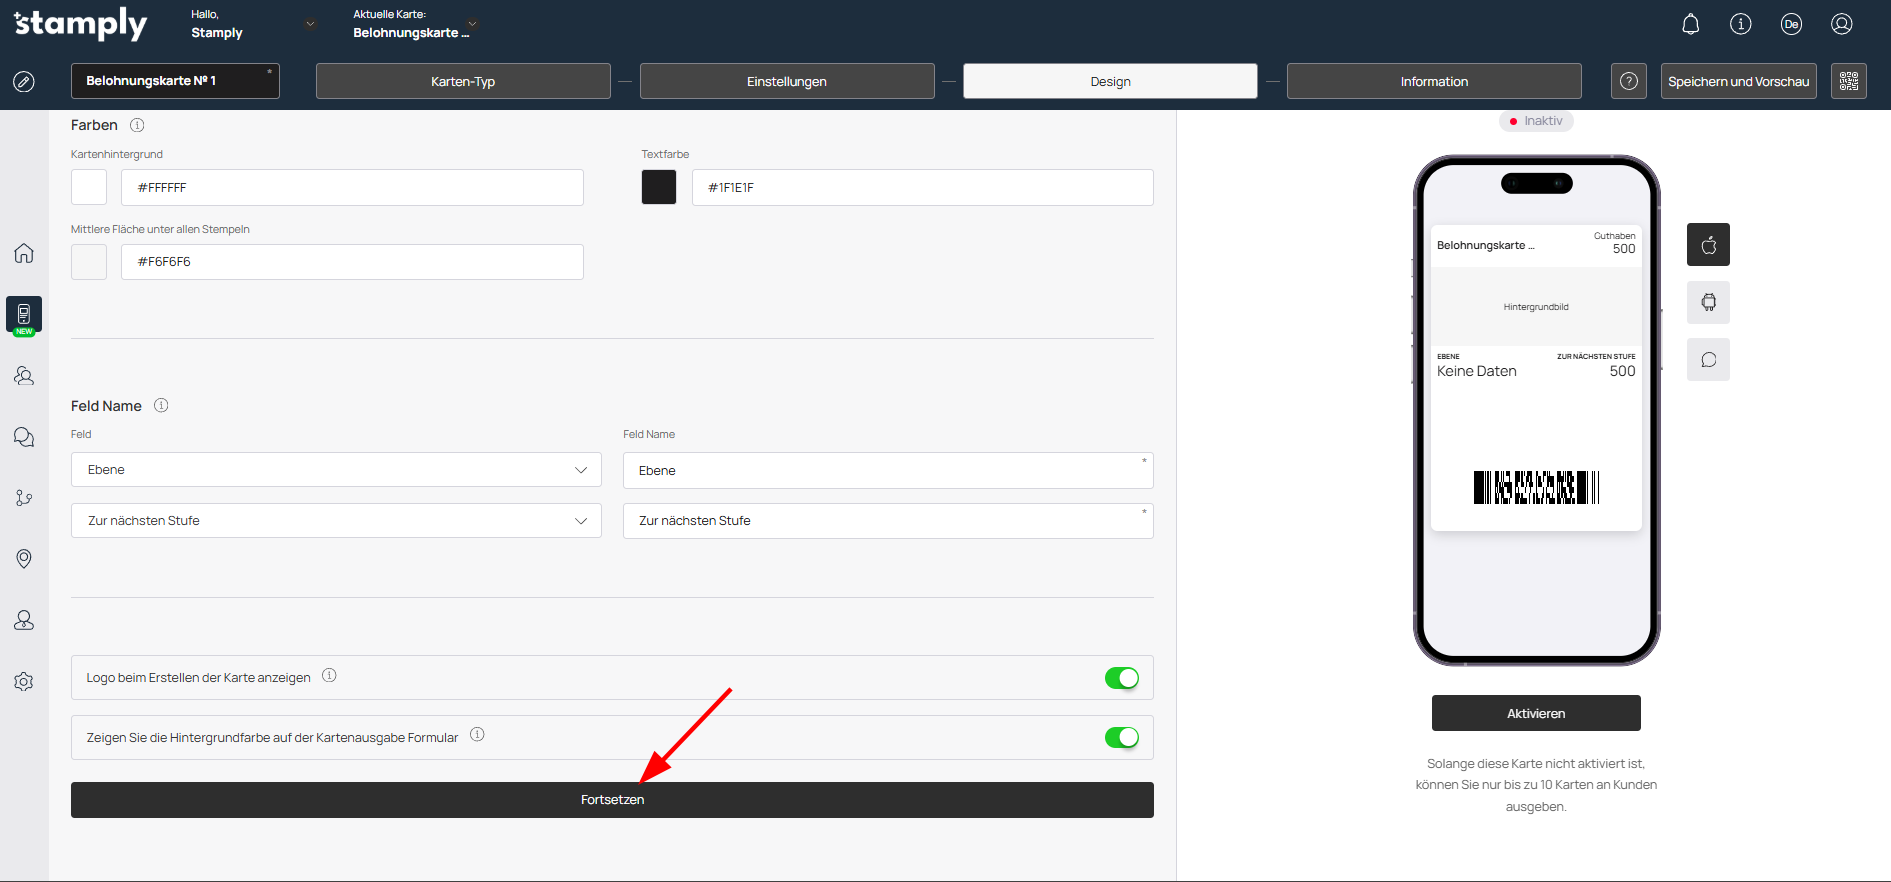The image size is (1891, 882).
Task: Open the Information tab
Action: (x=1433, y=81)
